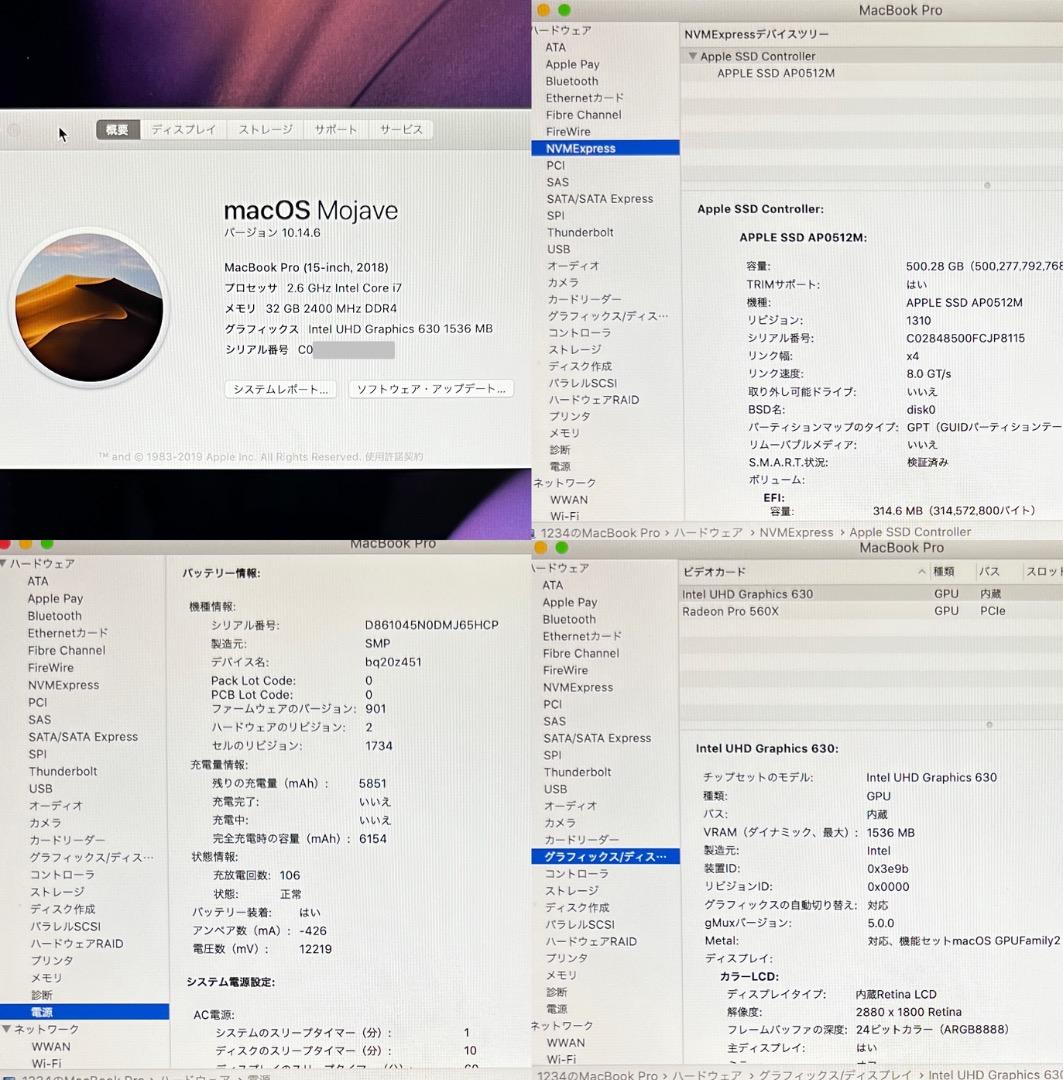This screenshot has width=1063, height=1080.
Task: Collapse ハードウェア triangle in battery window sidebar
Action: 3,563
